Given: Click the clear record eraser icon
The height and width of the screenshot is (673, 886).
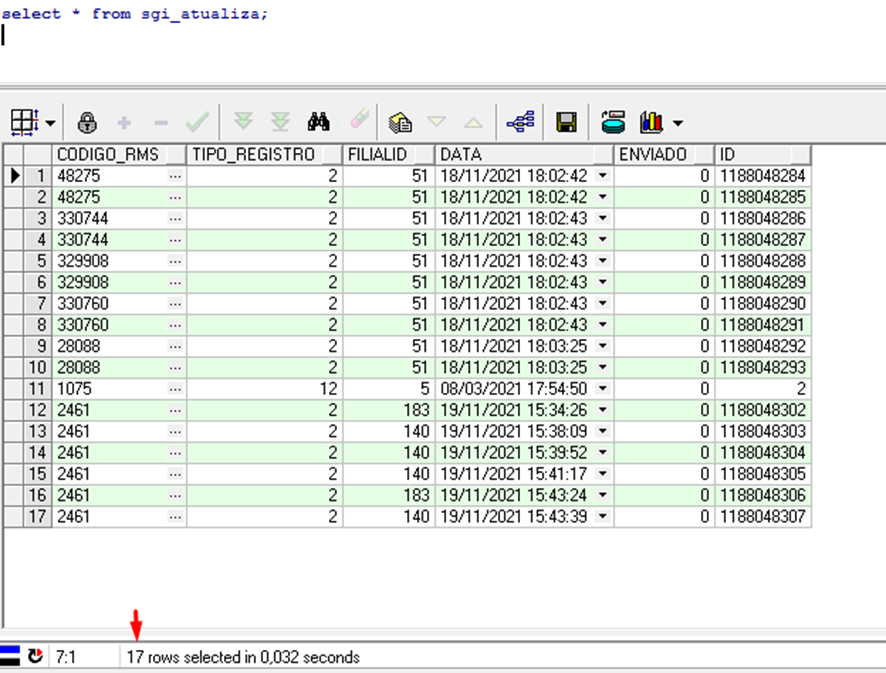Looking at the screenshot, I should point(359,120).
